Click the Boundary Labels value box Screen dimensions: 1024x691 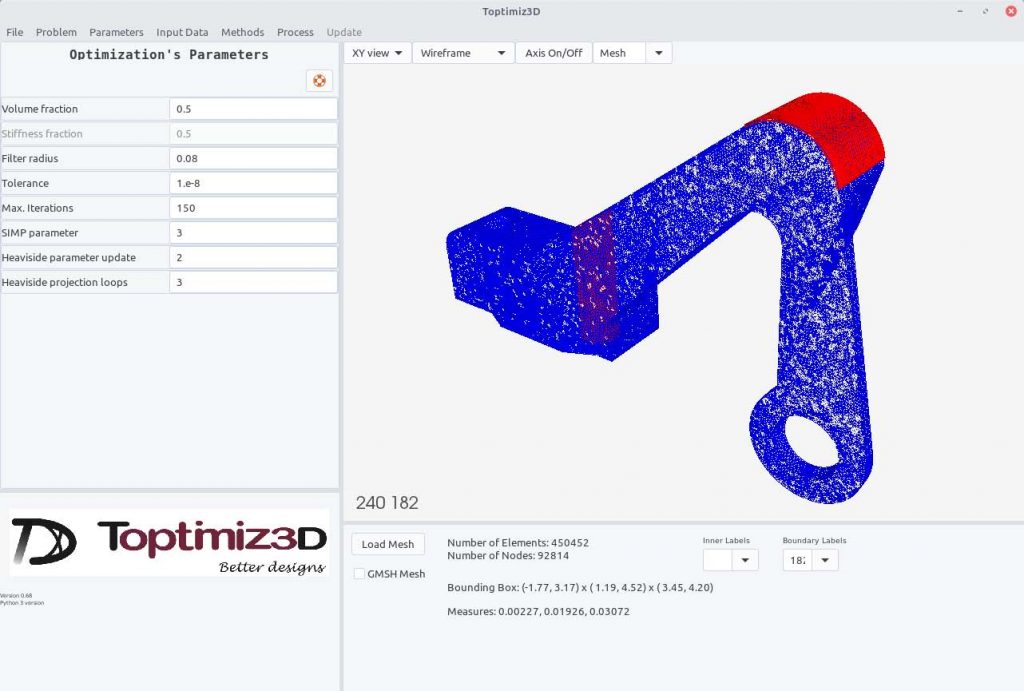click(797, 560)
